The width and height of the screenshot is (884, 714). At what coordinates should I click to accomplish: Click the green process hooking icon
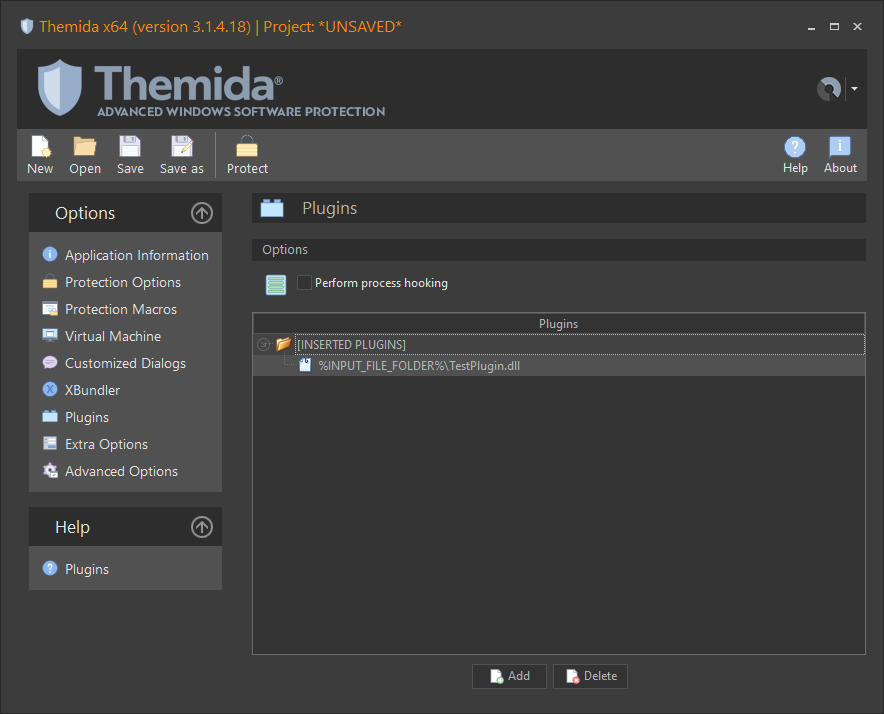276,285
